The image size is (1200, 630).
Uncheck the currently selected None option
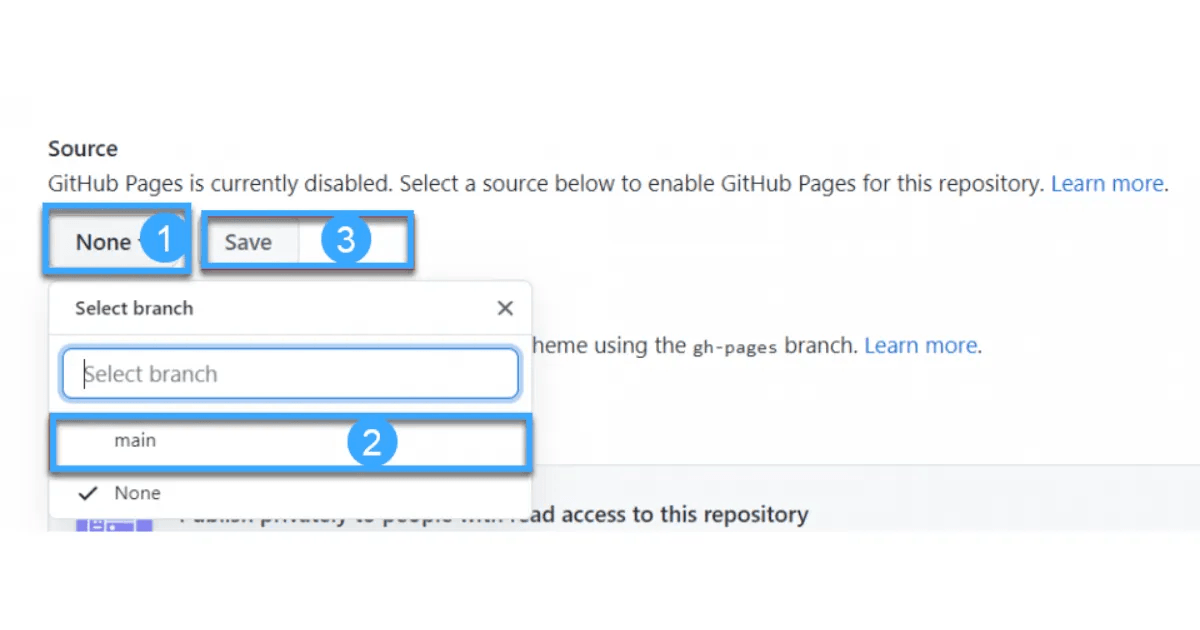(x=137, y=492)
